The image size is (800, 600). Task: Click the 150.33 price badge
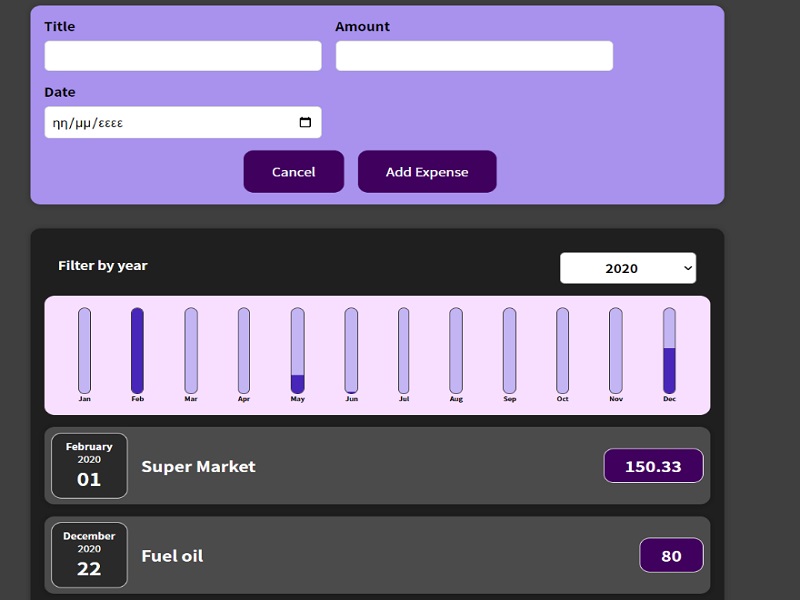(653, 466)
